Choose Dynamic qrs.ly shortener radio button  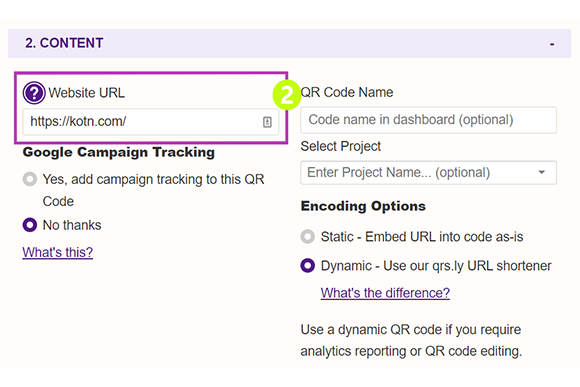tap(308, 266)
